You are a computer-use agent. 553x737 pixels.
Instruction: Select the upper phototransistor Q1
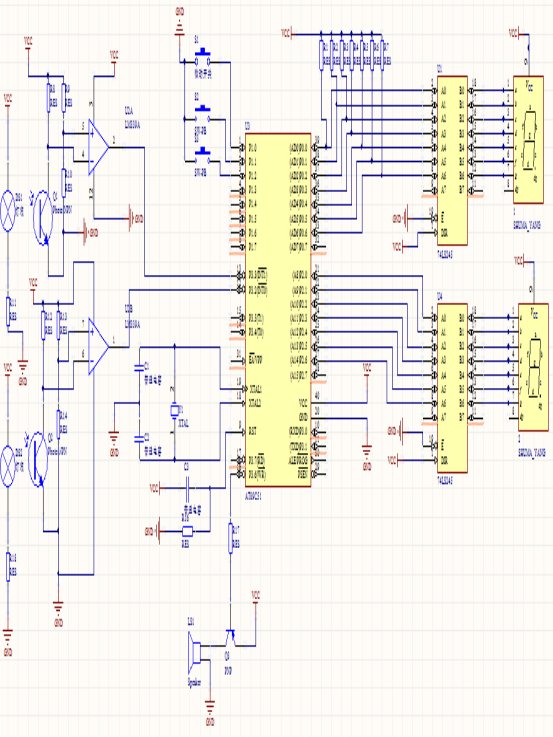[x=43, y=217]
